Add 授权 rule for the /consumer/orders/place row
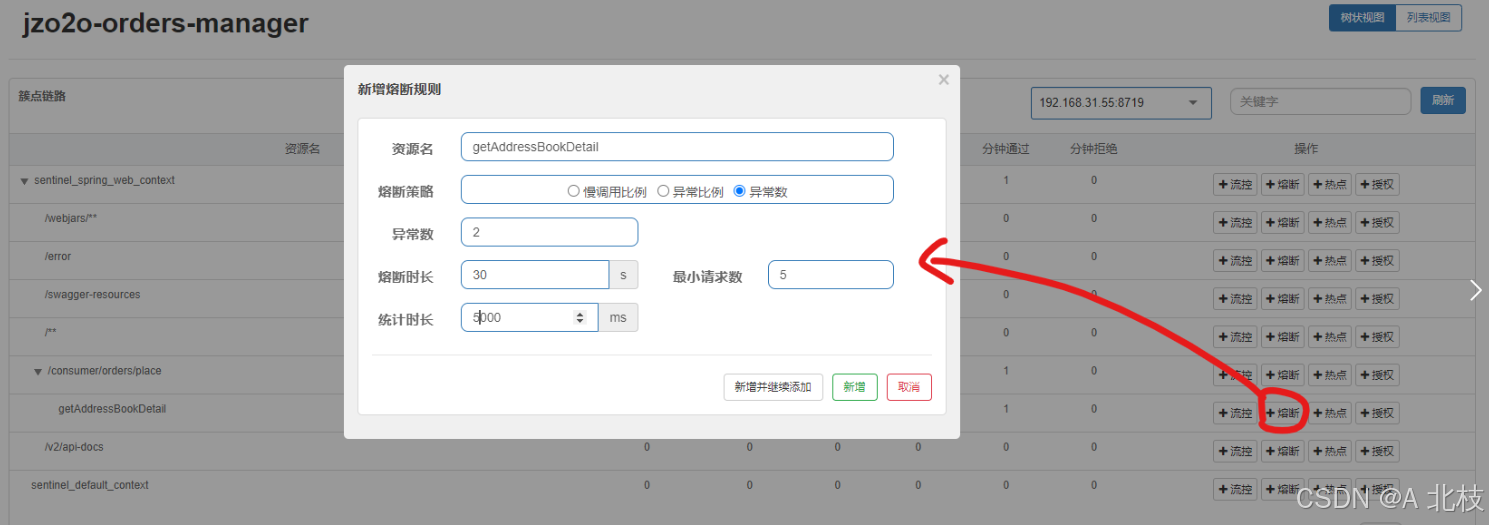Viewport: 1489px width, 525px height. pos(1377,374)
